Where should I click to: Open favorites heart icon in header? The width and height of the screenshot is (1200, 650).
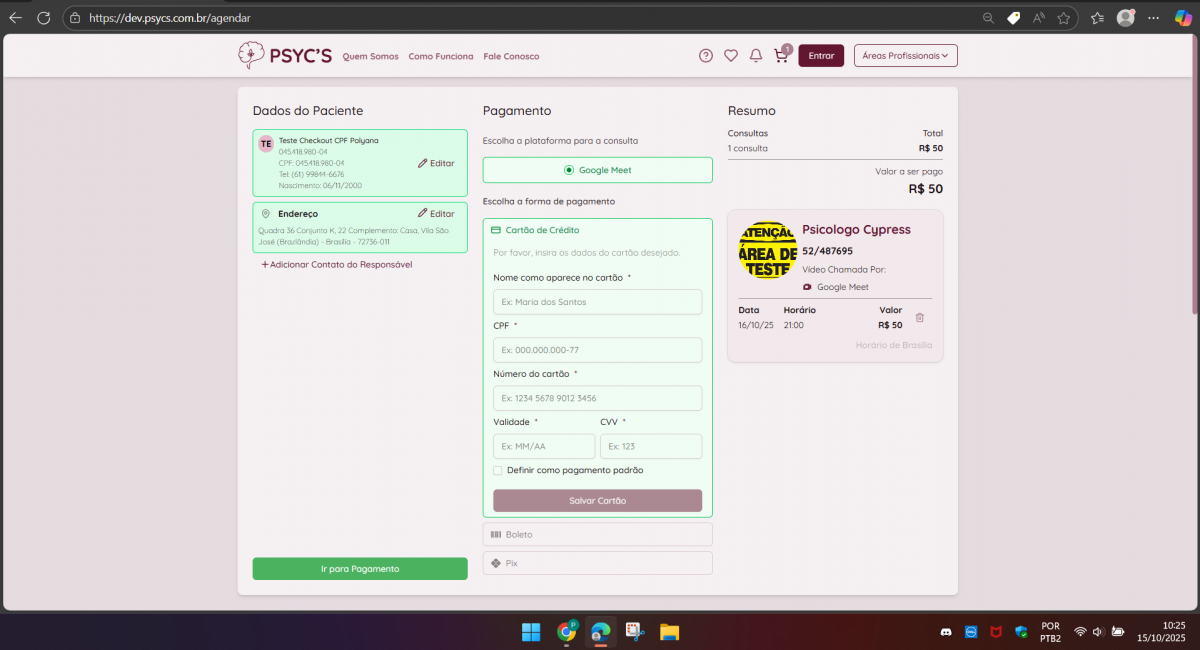[731, 56]
